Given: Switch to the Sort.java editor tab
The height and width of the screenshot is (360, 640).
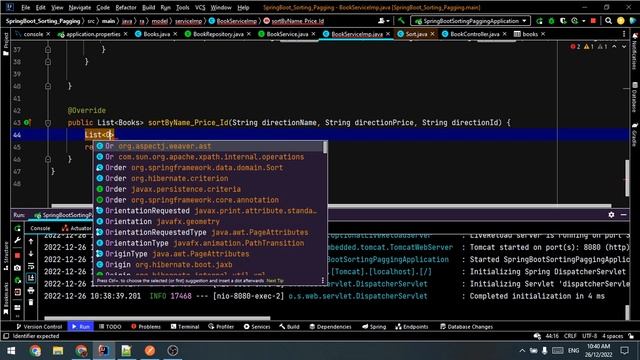Looking at the screenshot, I should click(x=416, y=34).
